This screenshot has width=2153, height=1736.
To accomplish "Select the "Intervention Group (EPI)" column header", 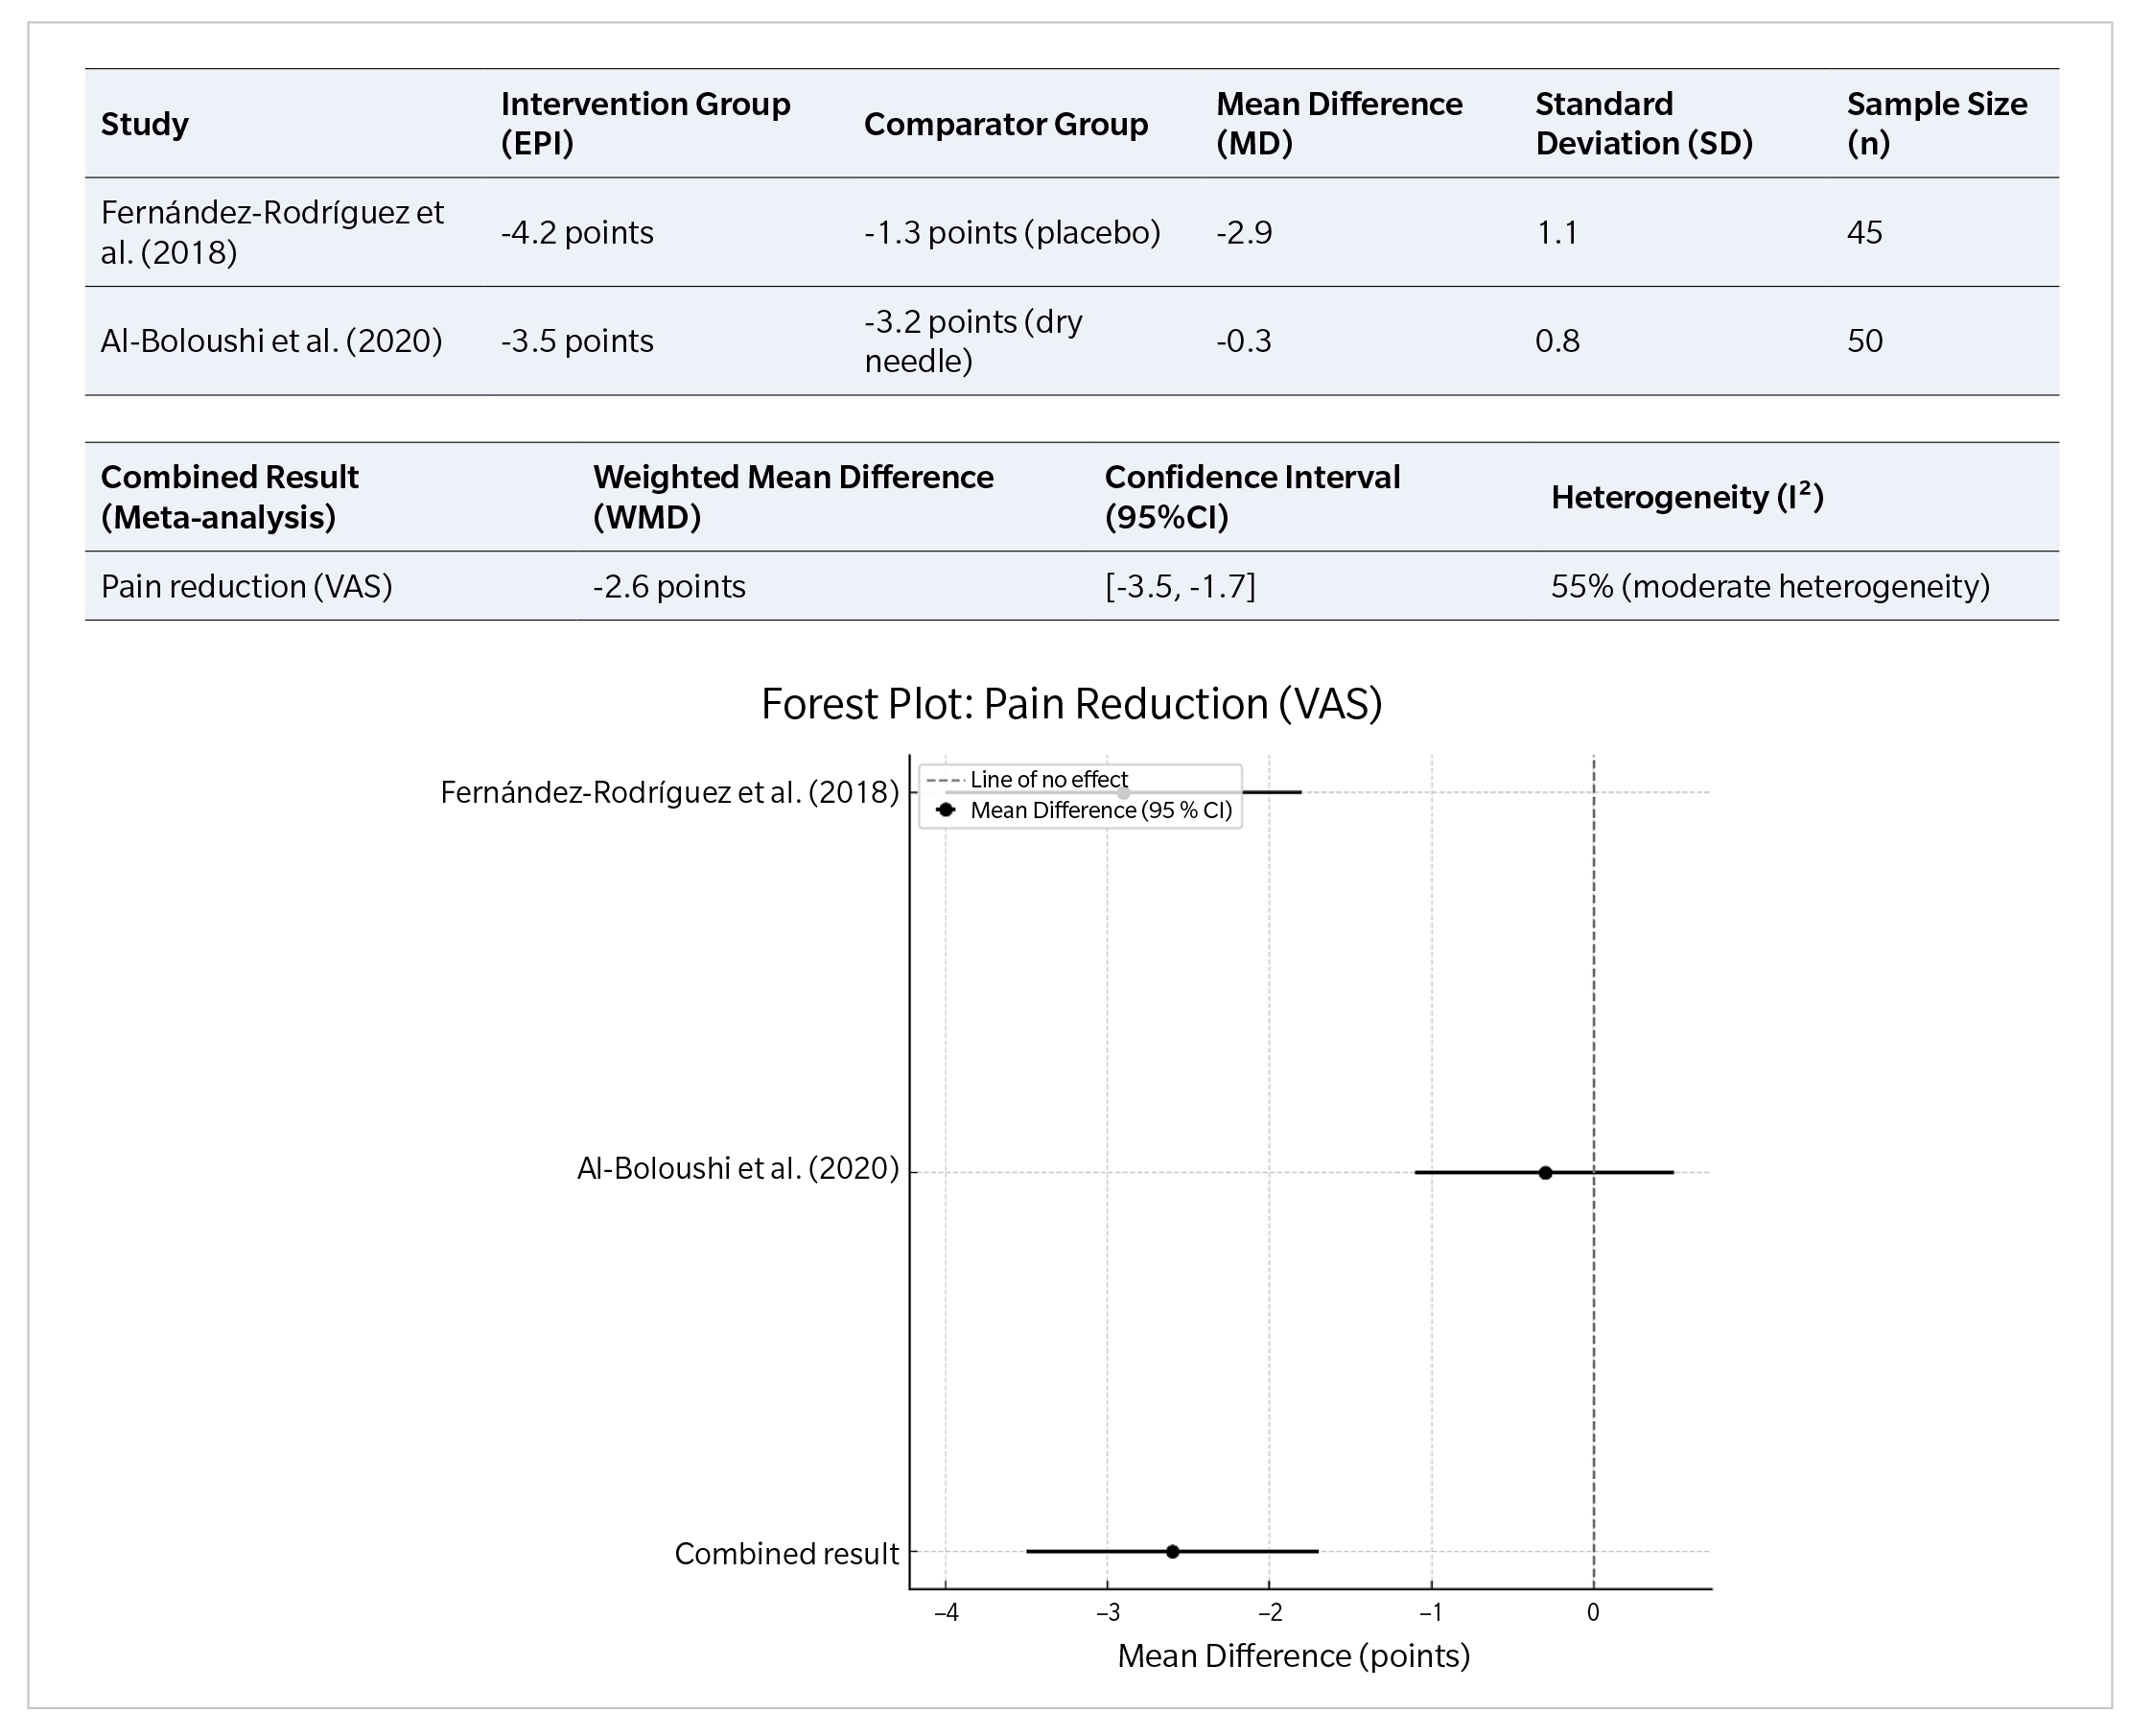I will (645, 124).
